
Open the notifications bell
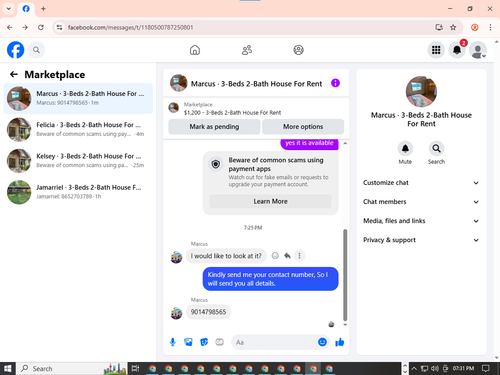click(x=457, y=50)
